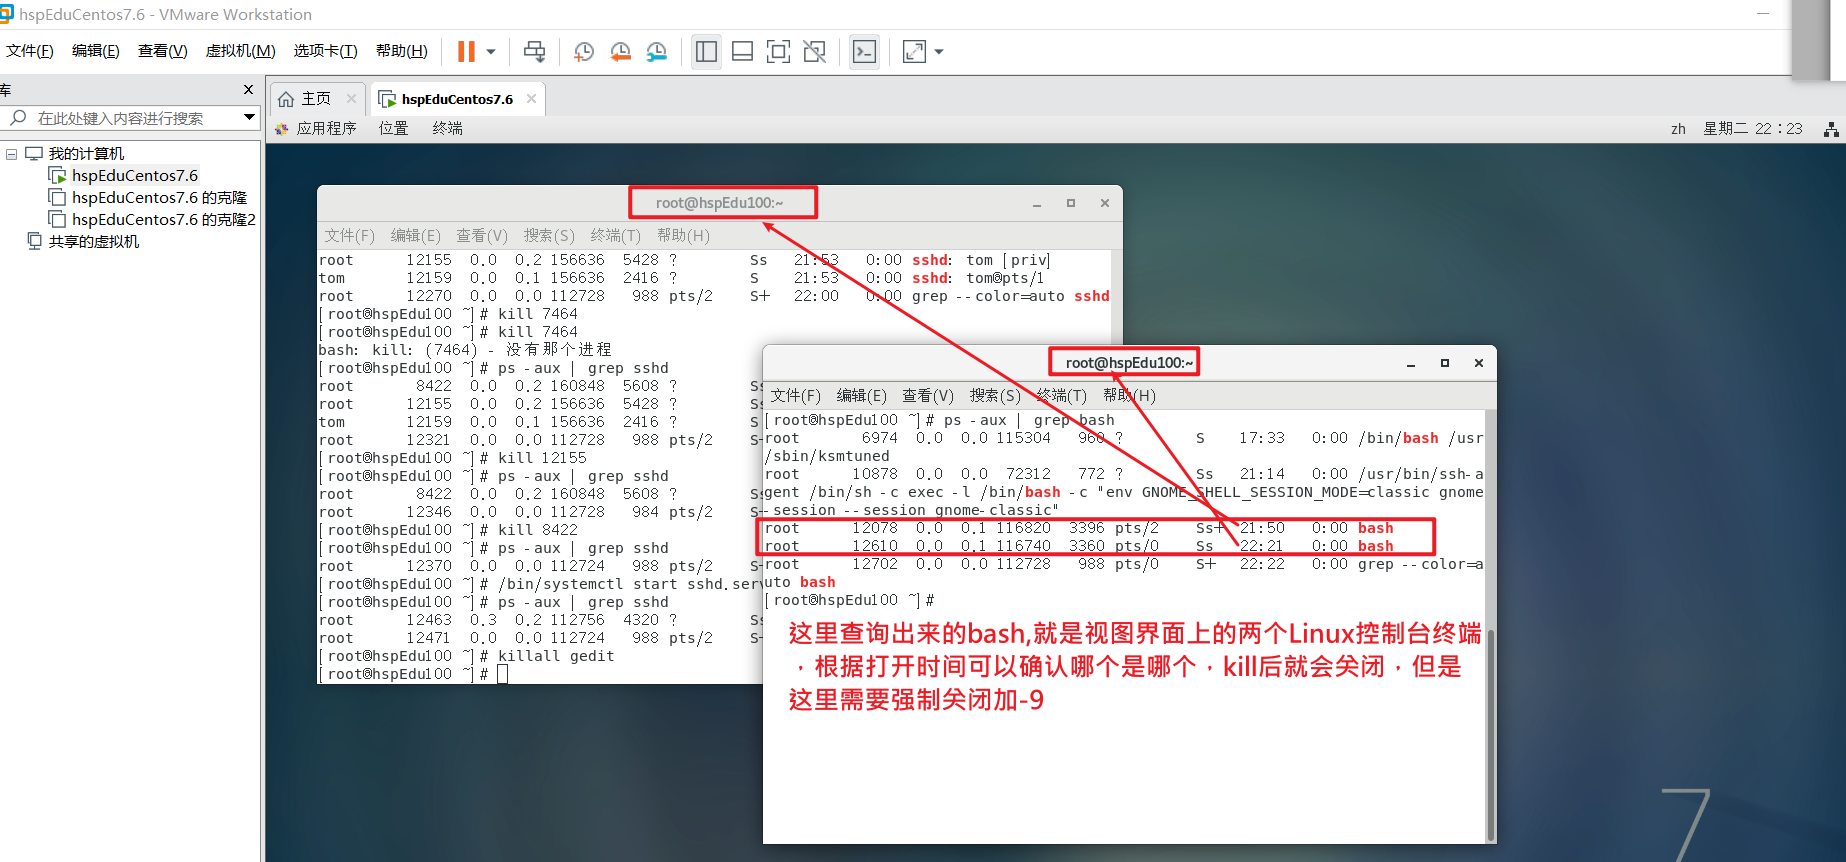
Task: Open the clock 星期二 22:23
Action: pos(1752,129)
